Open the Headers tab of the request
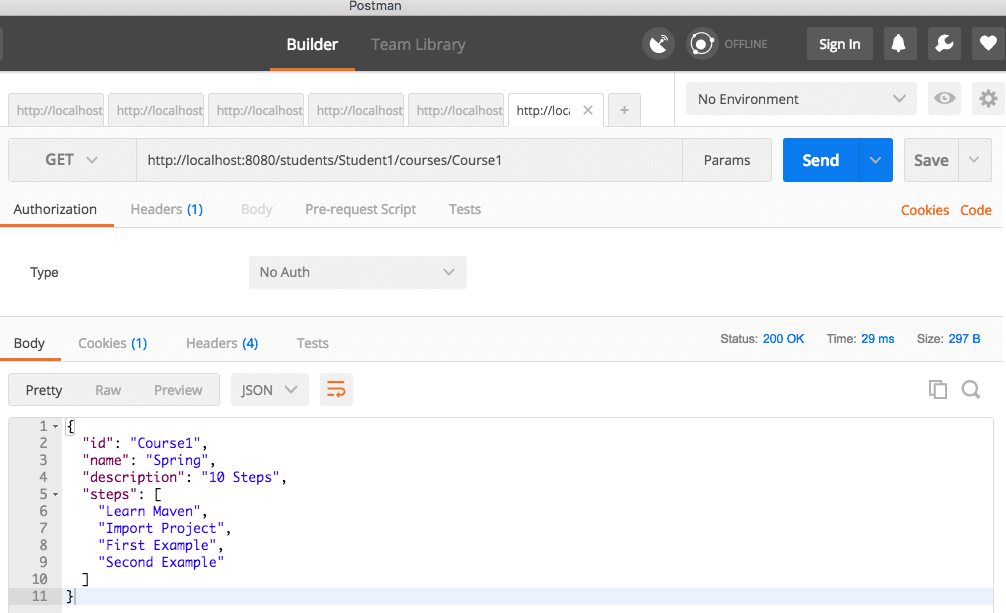1006x613 pixels. 166,209
